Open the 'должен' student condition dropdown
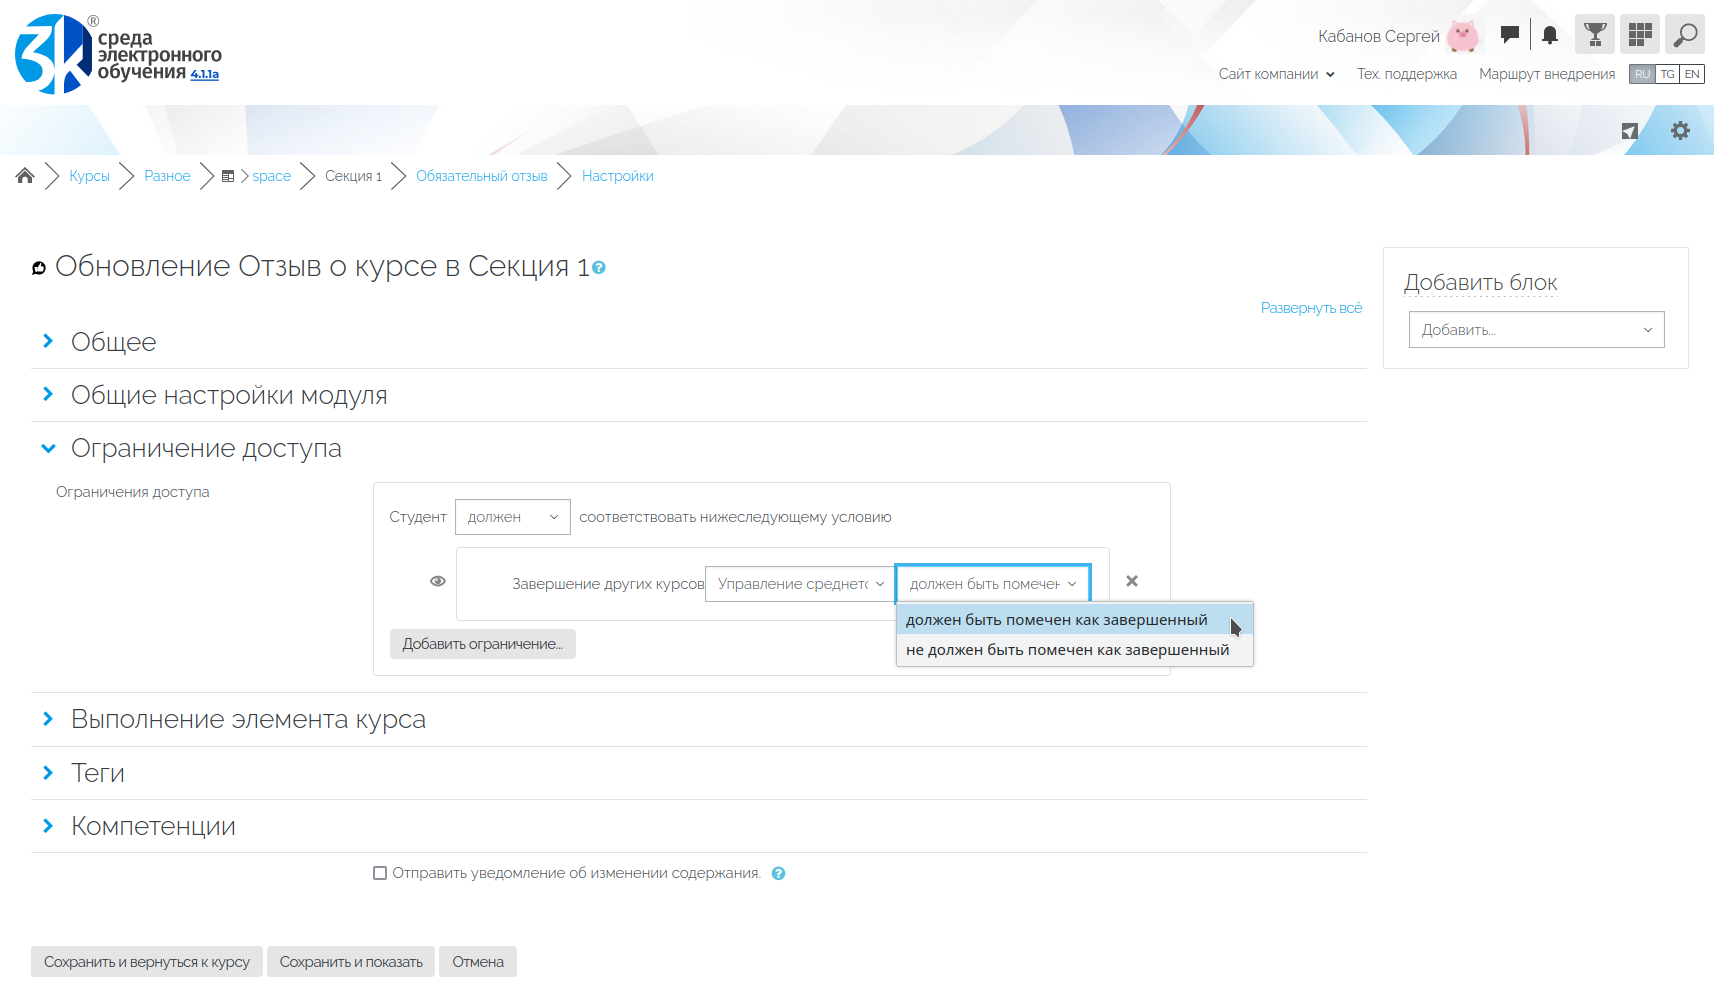The image size is (1714, 994). coord(512,517)
